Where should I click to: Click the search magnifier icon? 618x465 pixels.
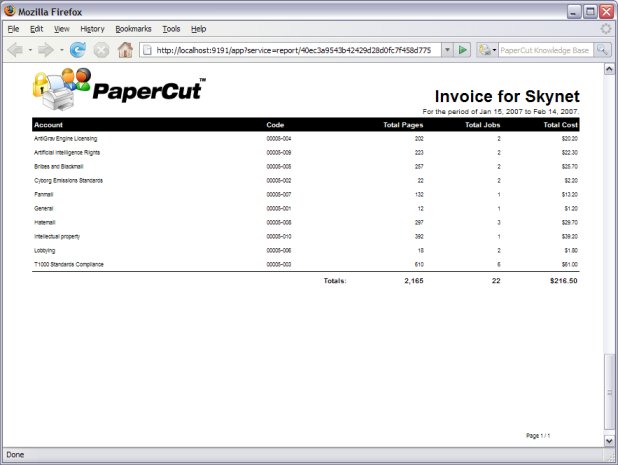click(602, 50)
